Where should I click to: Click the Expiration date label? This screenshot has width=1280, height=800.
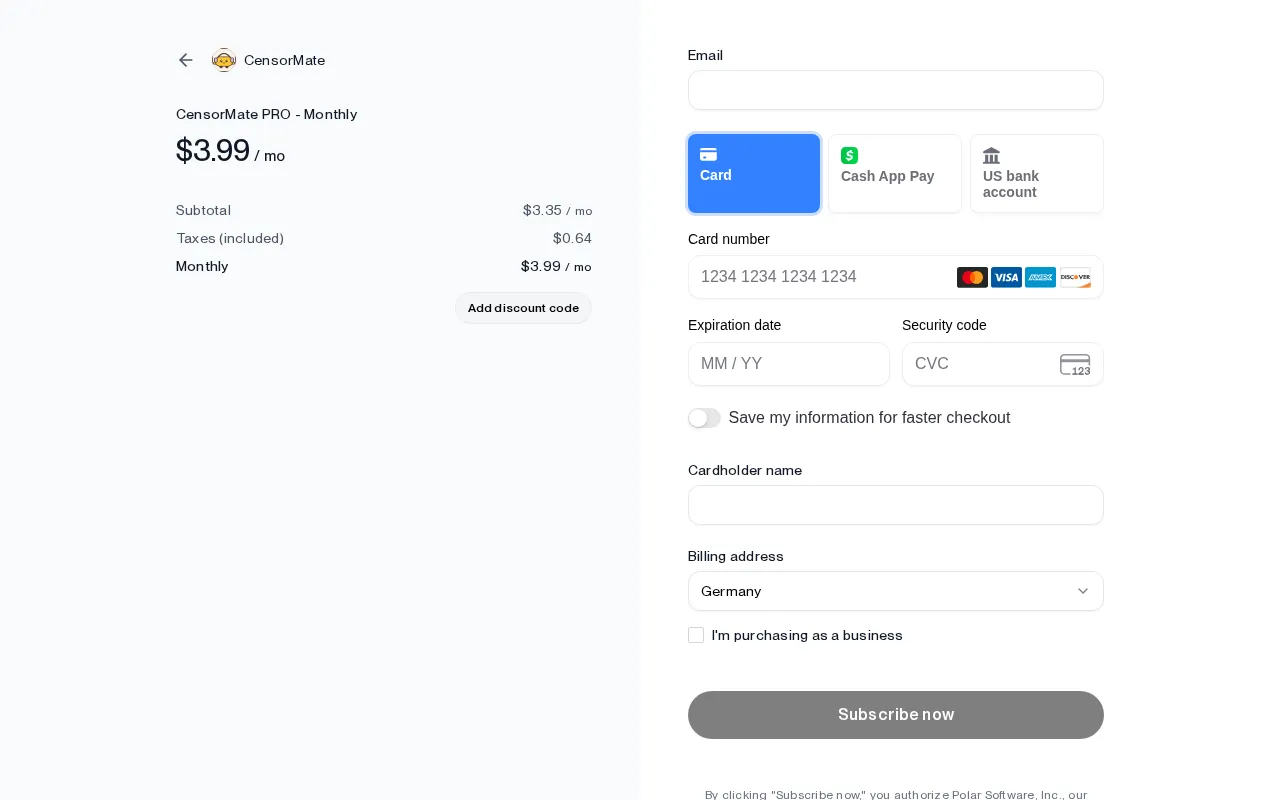tap(734, 325)
